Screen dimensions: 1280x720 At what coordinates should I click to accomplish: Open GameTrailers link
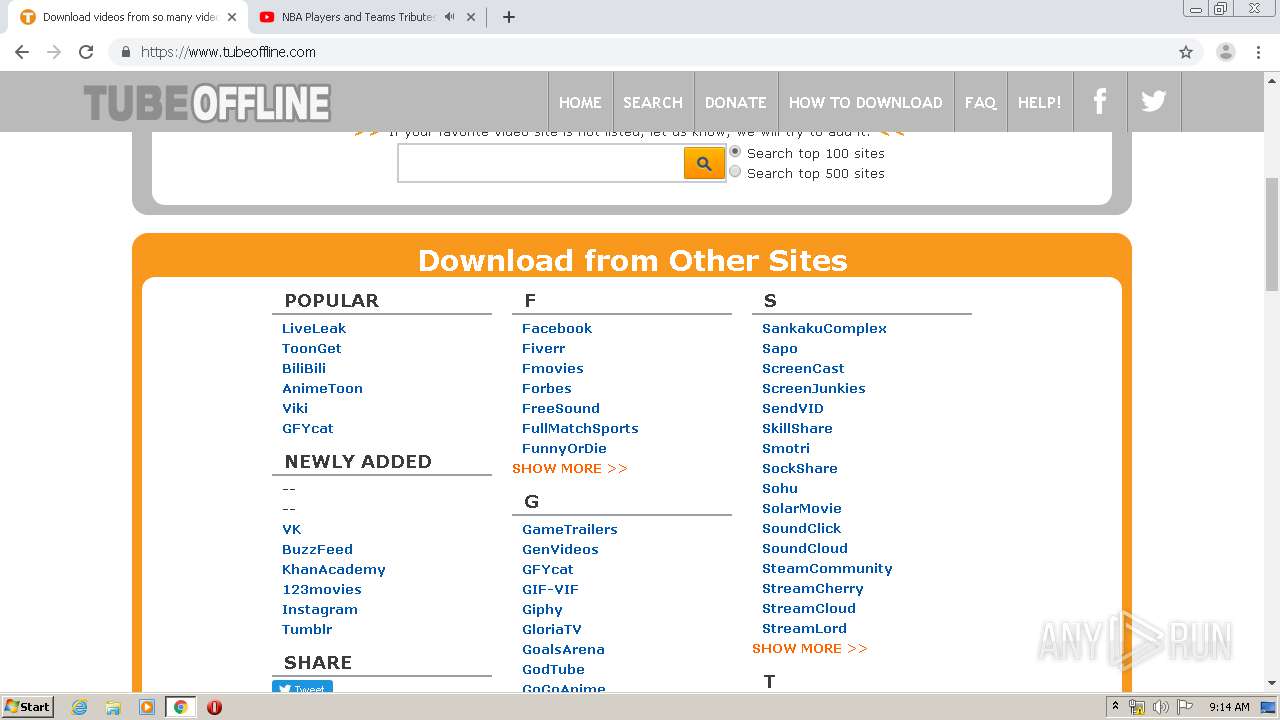click(570, 529)
